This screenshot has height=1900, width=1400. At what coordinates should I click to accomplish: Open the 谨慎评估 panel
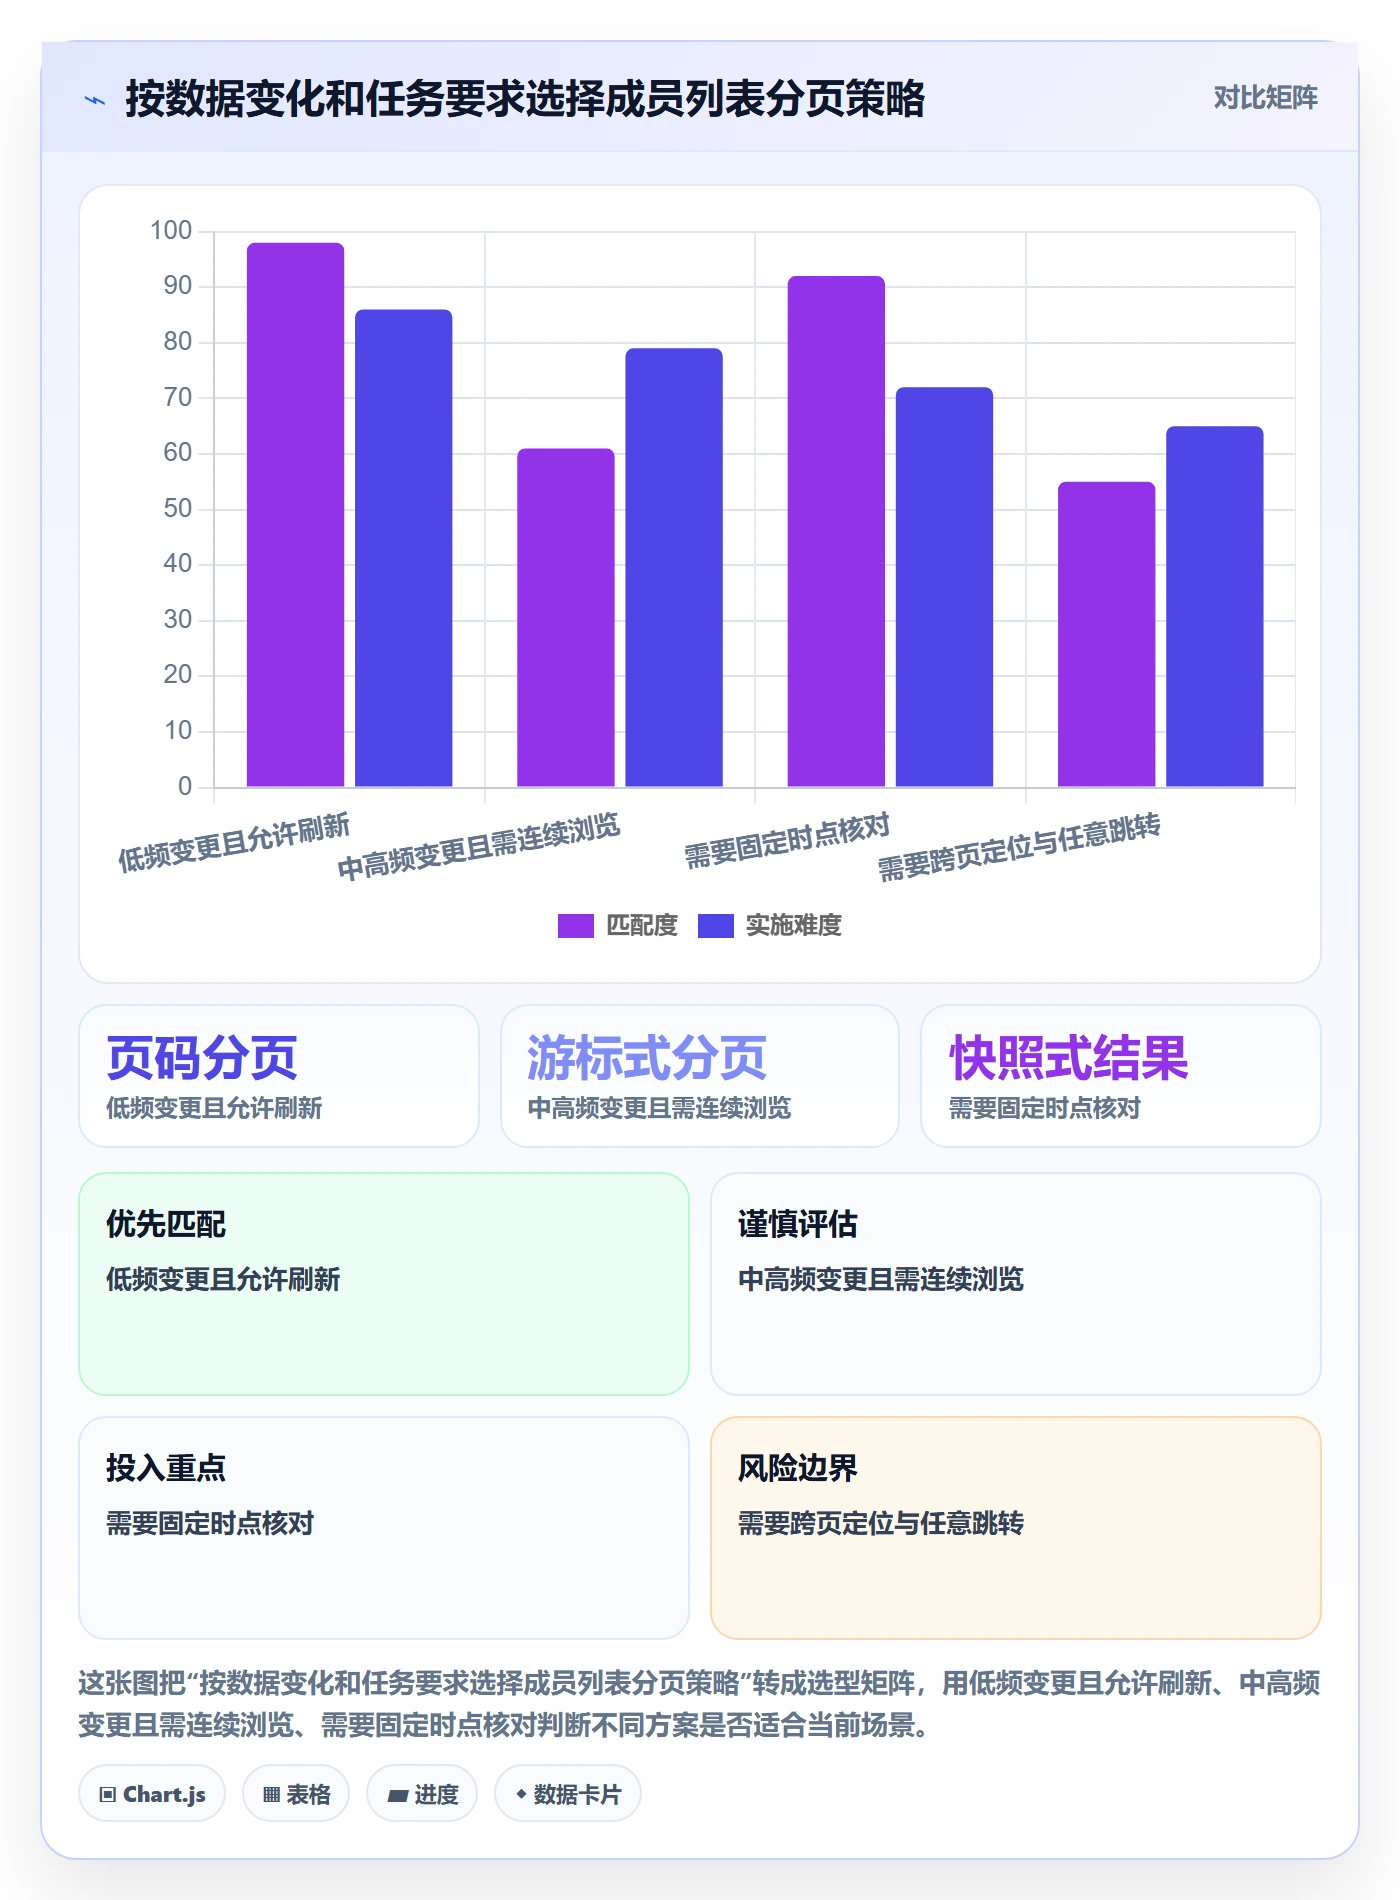coord(1016,1284)
